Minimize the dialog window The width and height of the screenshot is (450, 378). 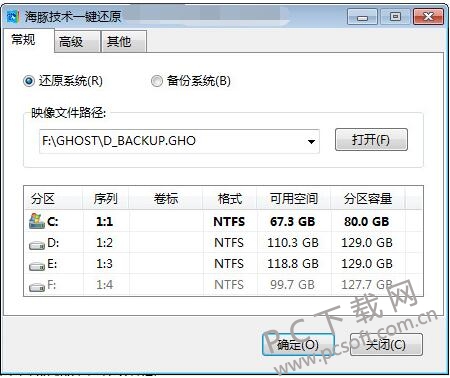tap(362, 17)
